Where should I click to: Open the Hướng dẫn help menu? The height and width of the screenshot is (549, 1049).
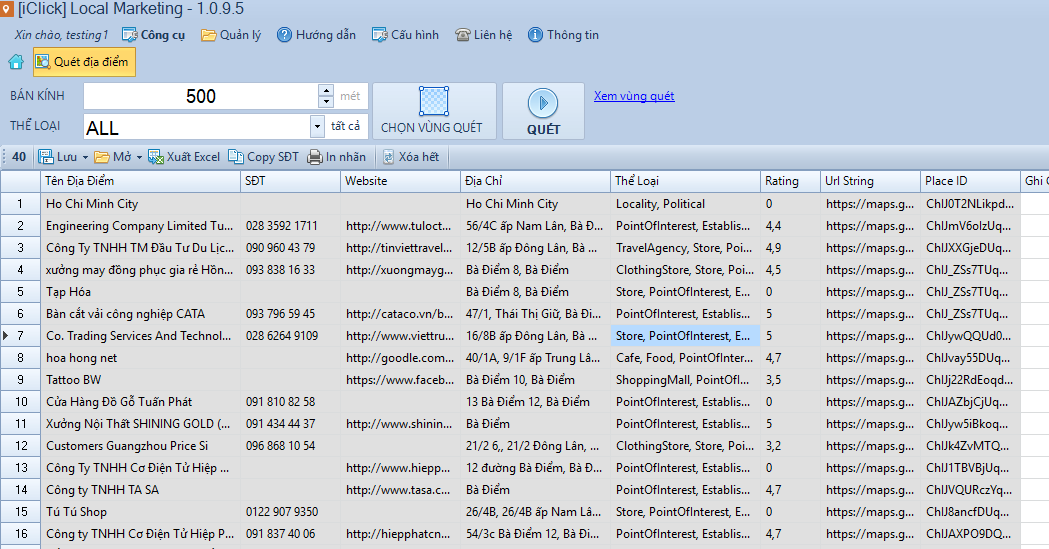pos(316,35)
